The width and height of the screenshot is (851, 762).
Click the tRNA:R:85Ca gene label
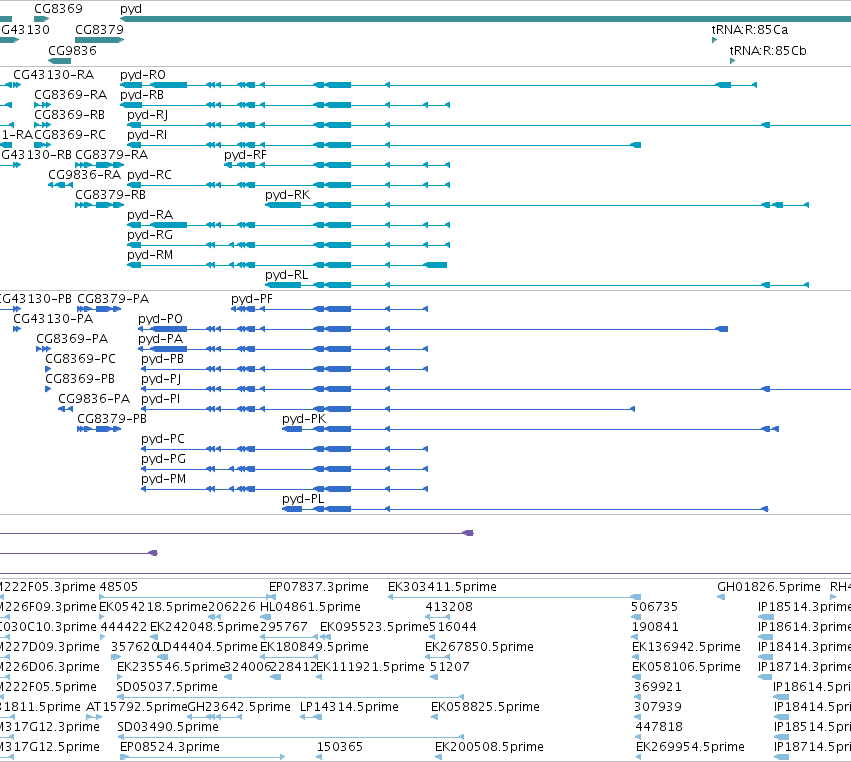coord(750,30)
